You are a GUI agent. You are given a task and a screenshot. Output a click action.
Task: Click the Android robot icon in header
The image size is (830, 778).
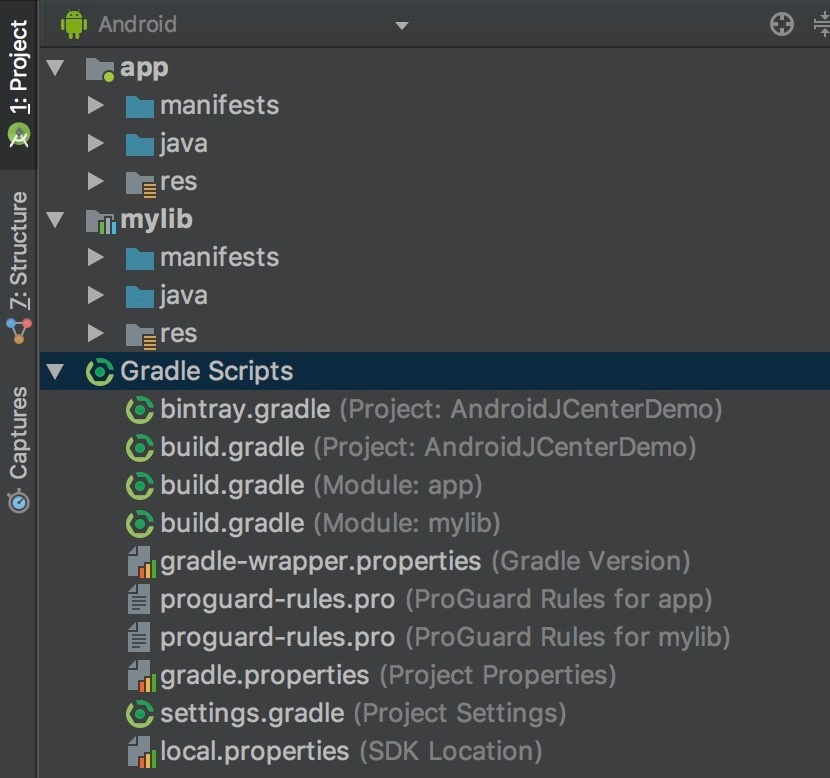[74, 24]
